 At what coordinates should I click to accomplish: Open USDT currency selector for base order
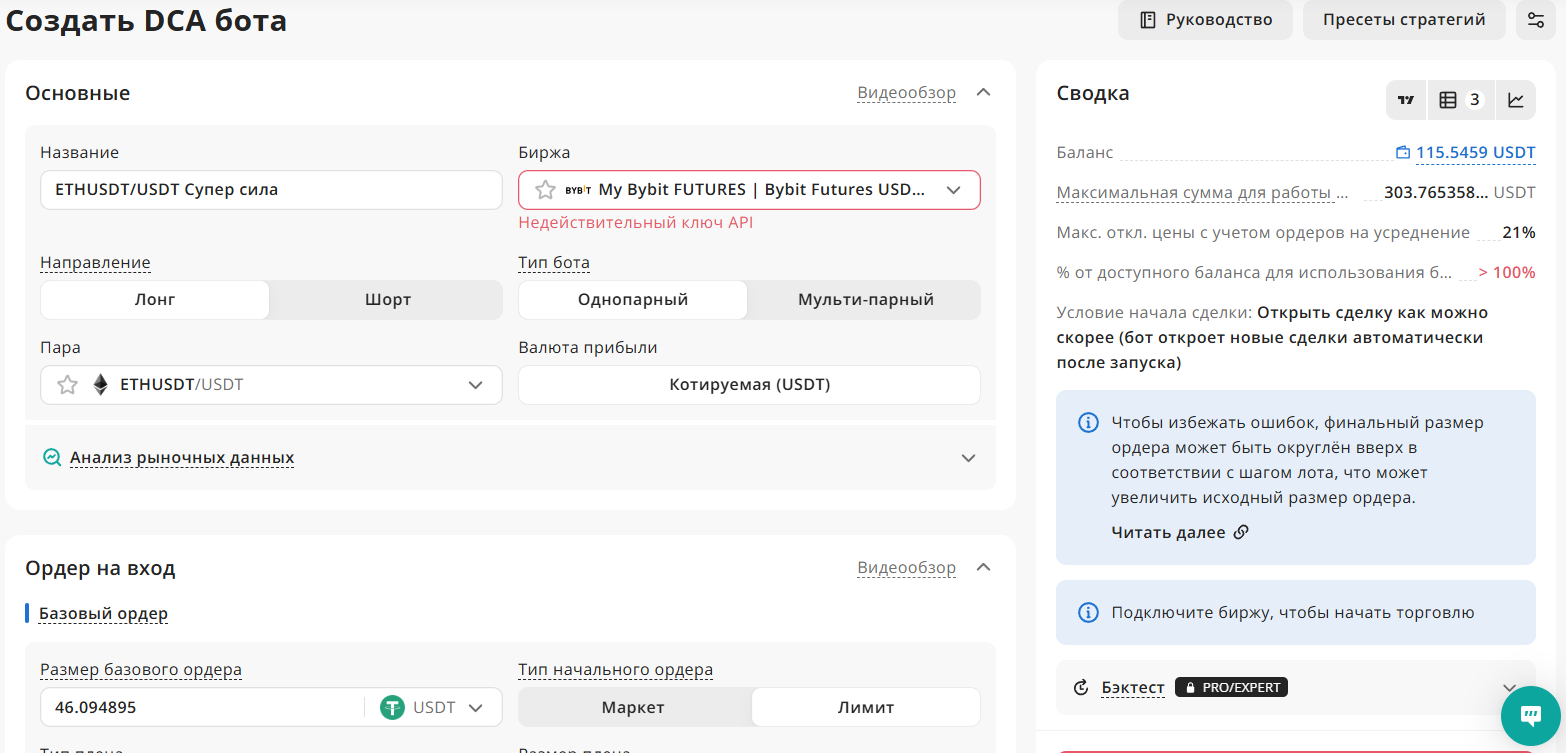click(x=432, y=708)
